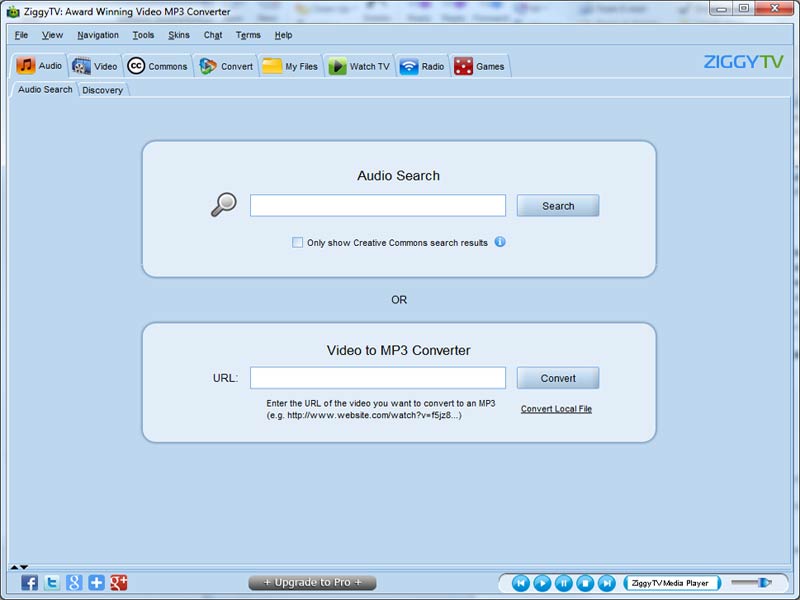
Task: Click the ZiggyTV app icon in title bar
Action: click(x=13, y=11)
